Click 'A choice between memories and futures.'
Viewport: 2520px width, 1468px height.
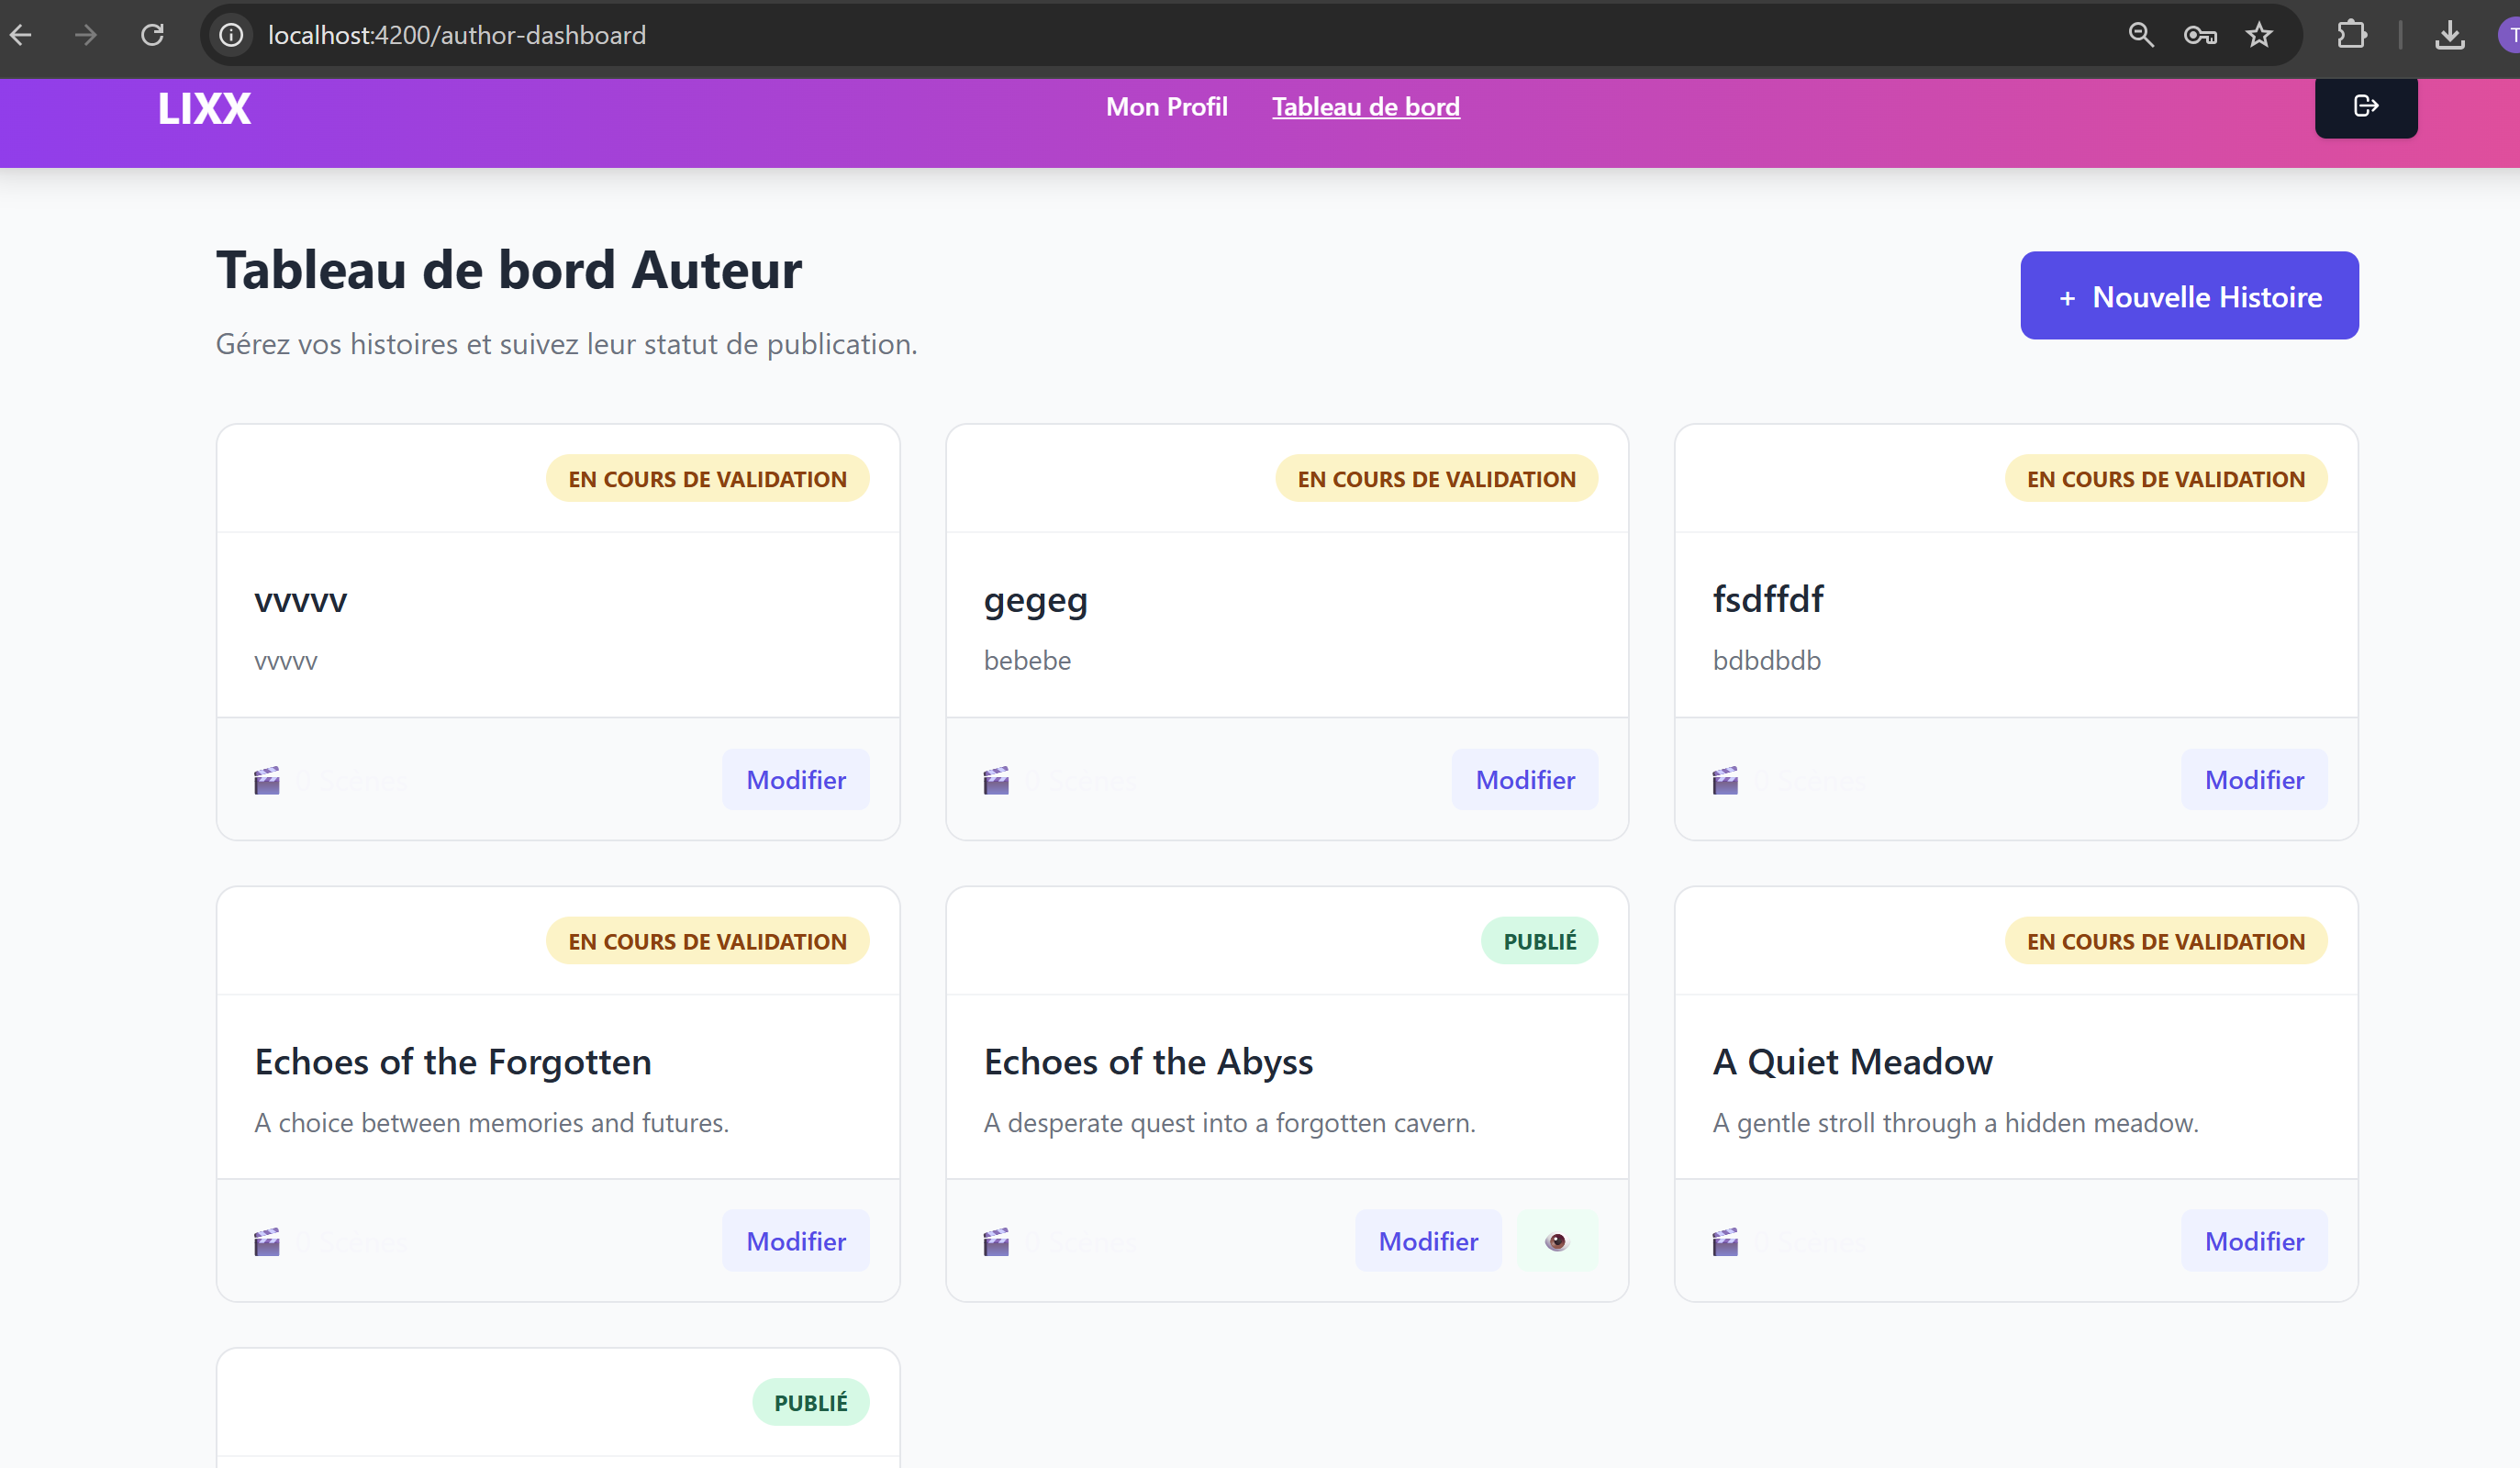click(x=491, y=1123)
